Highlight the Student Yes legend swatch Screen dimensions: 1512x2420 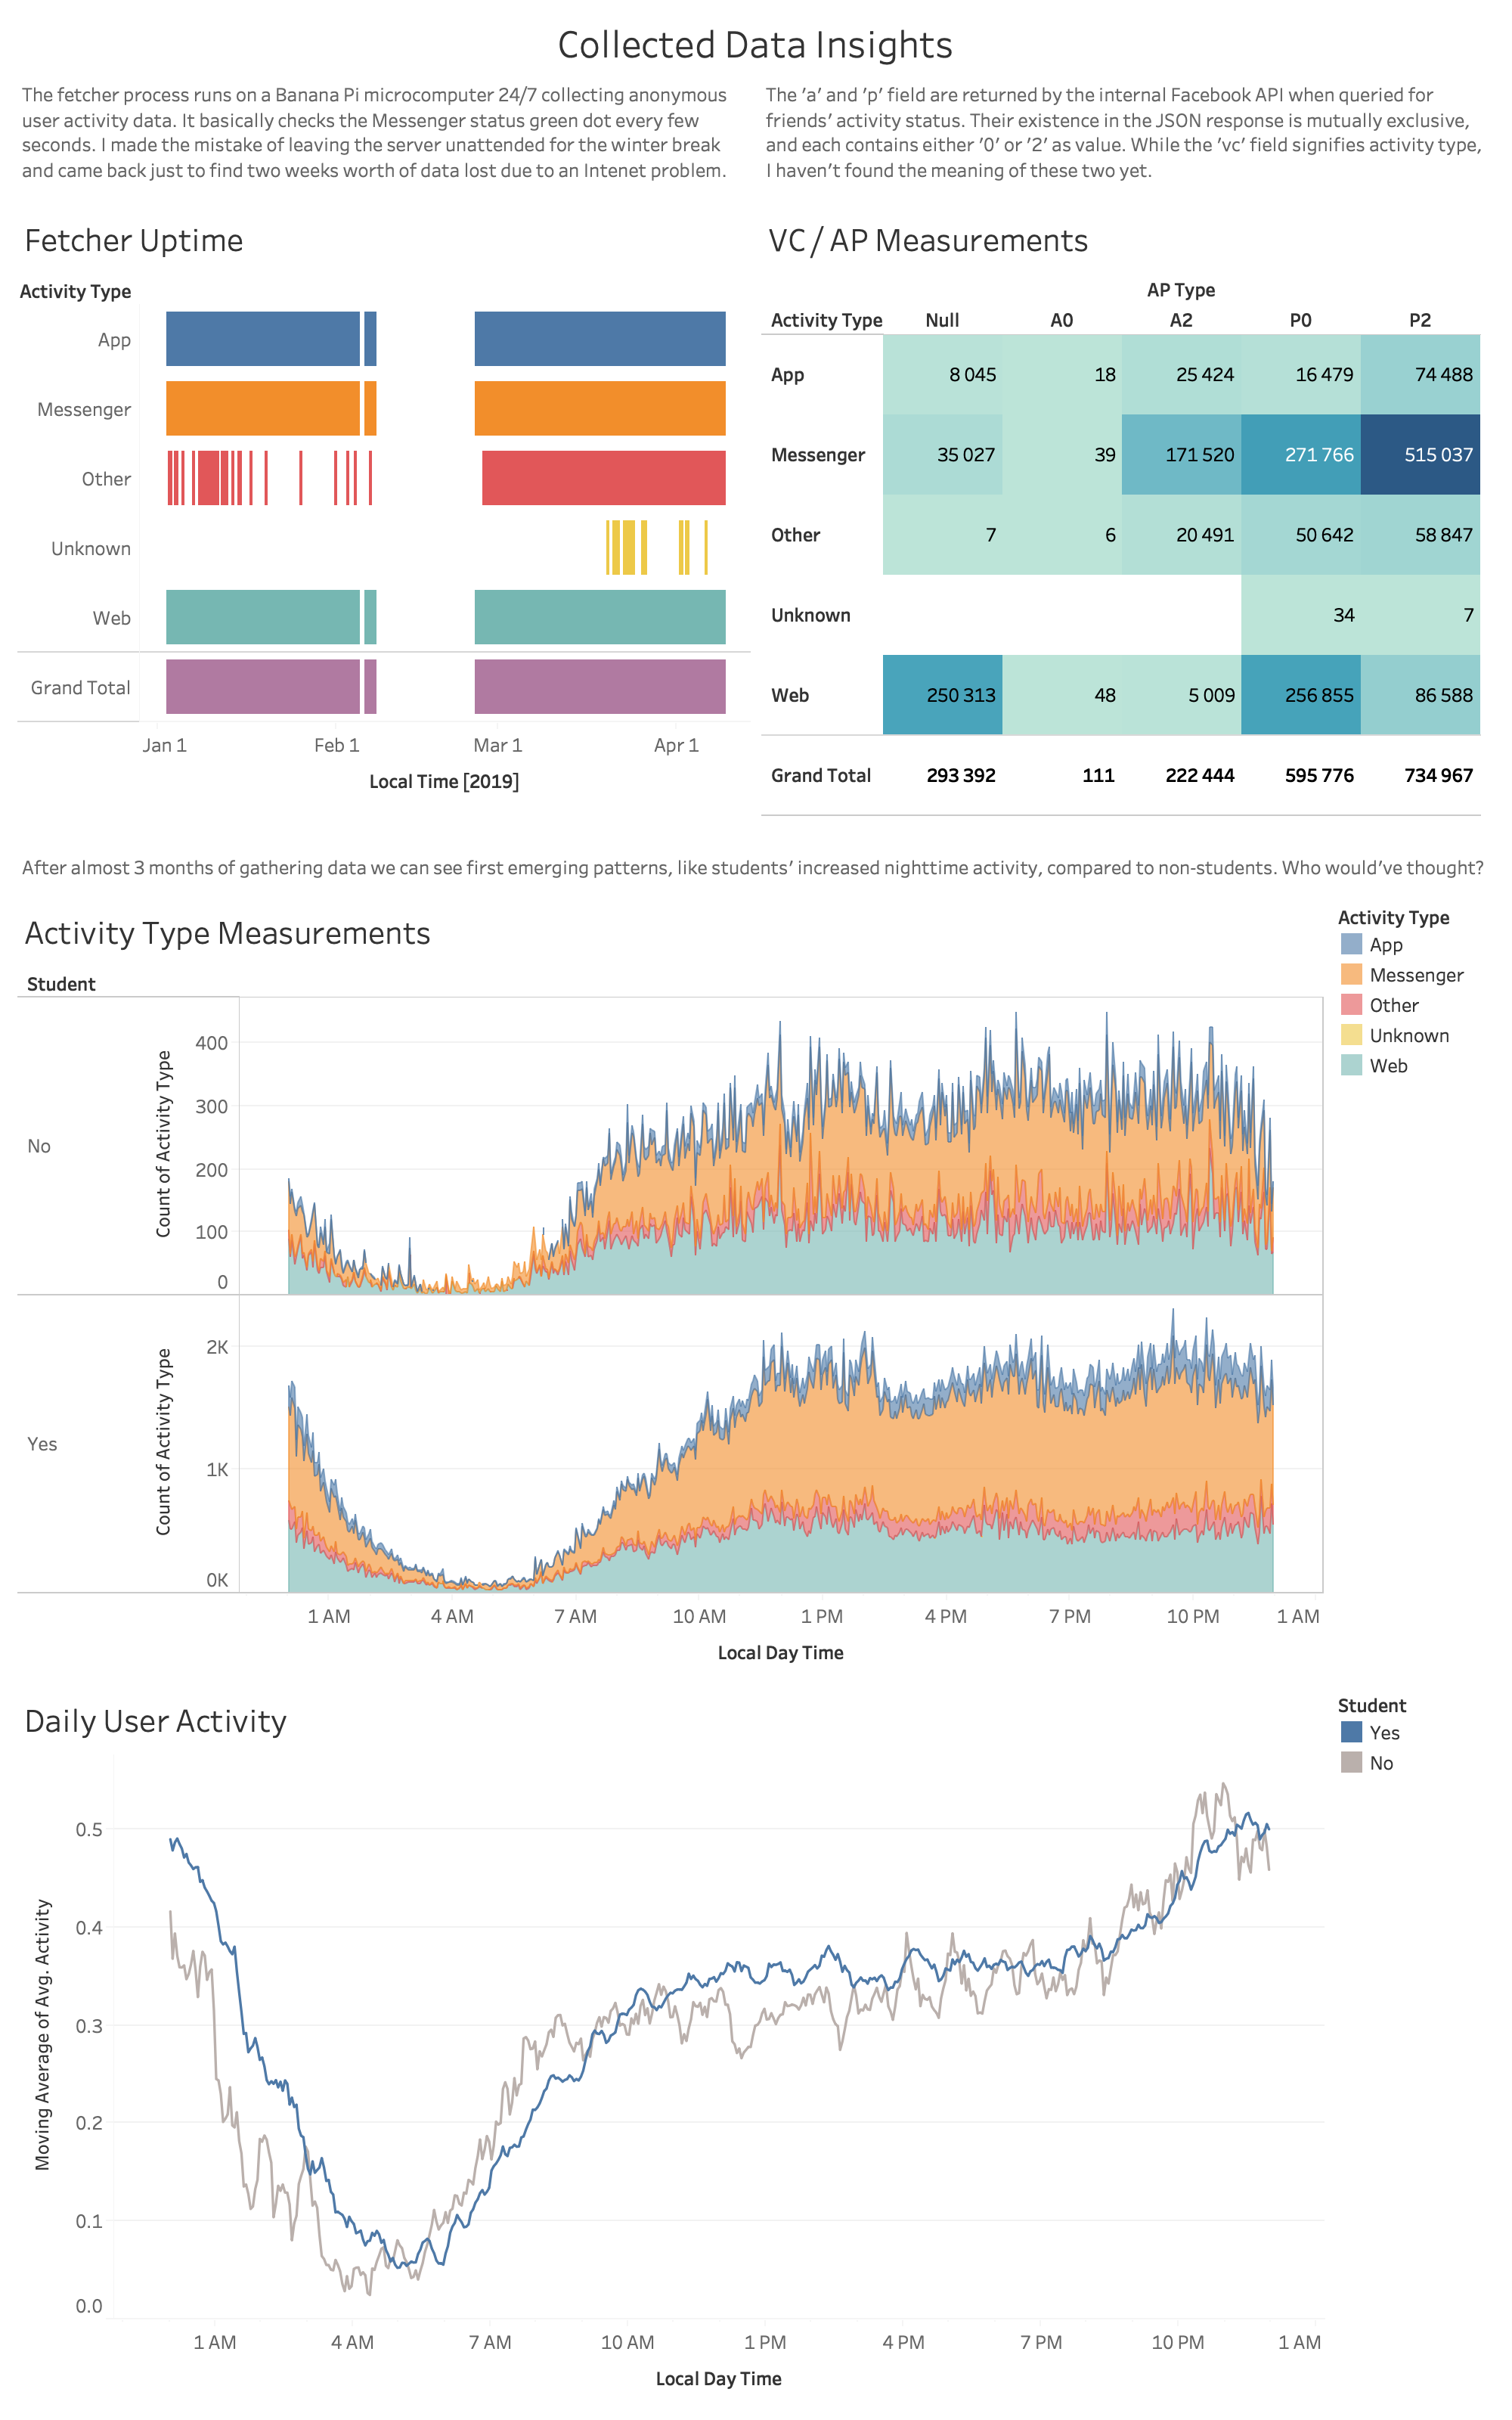tap(1351, 1732)
